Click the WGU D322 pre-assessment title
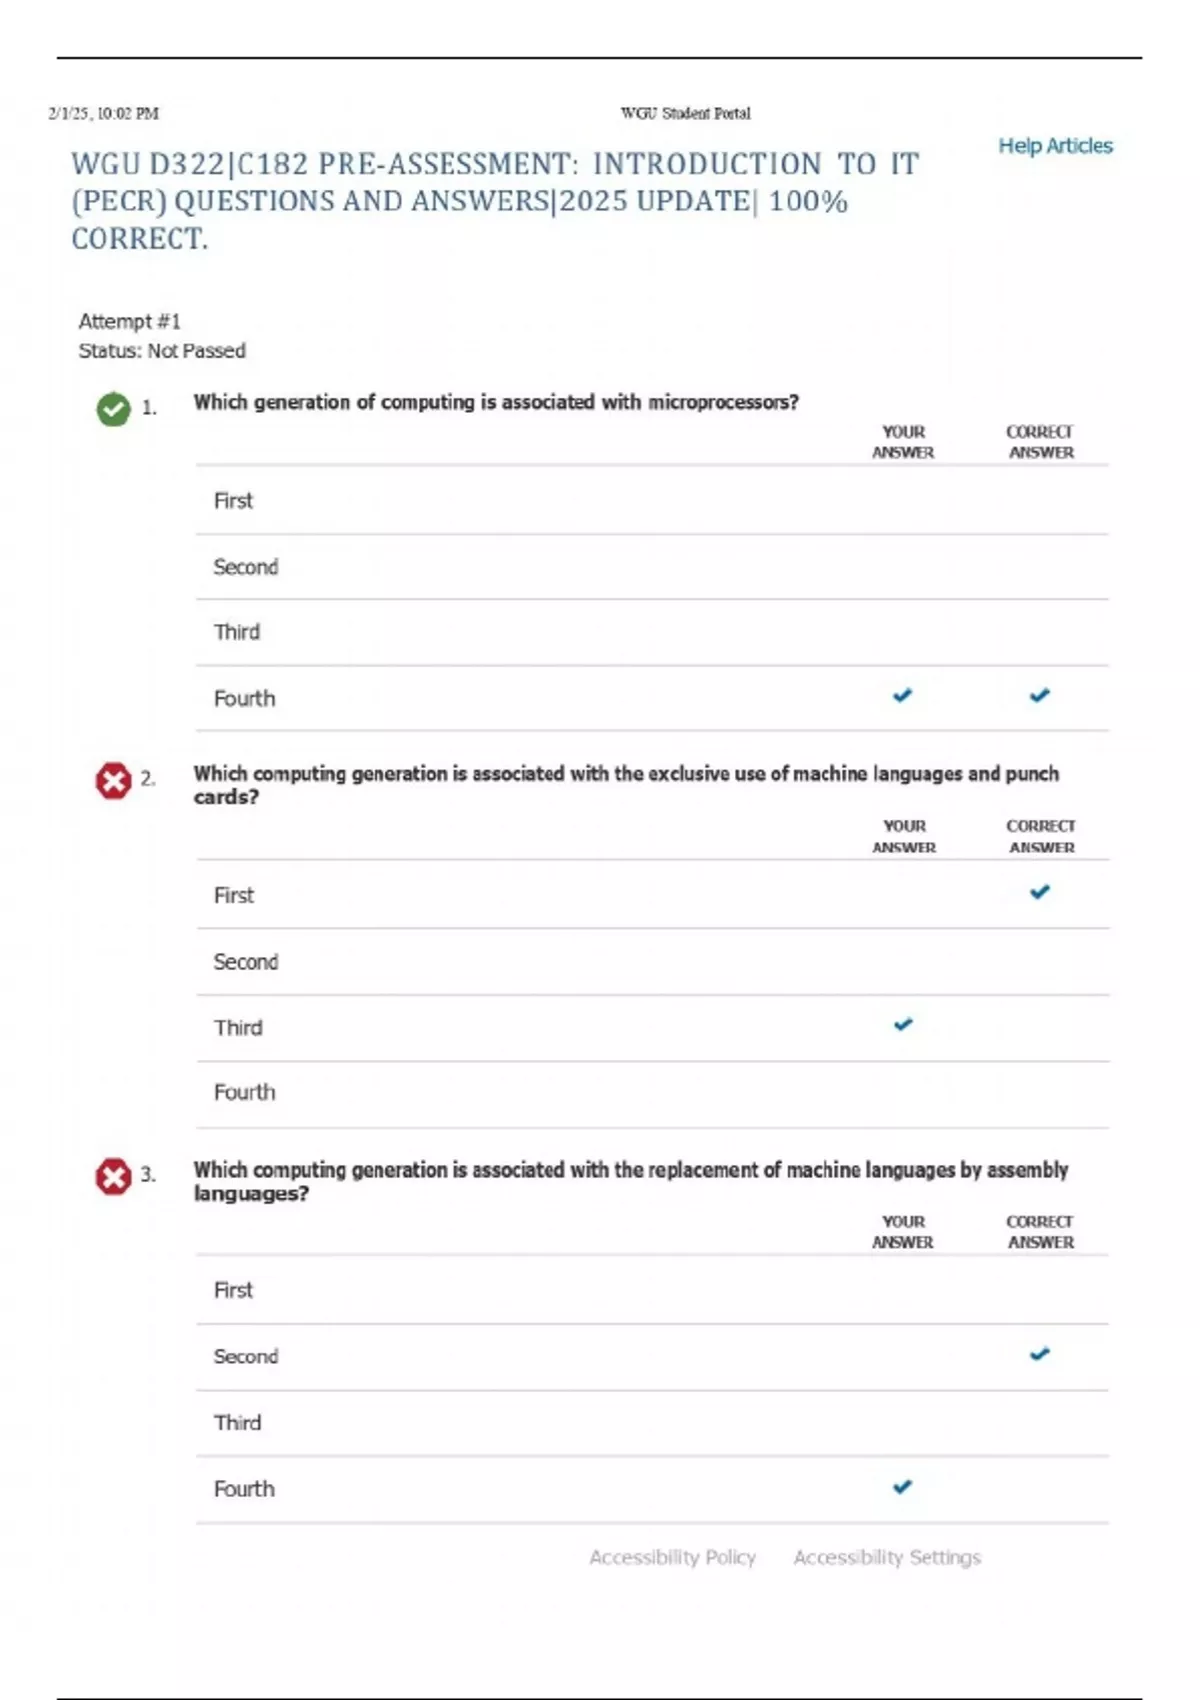1200x1700 pixels. point(495,201)
